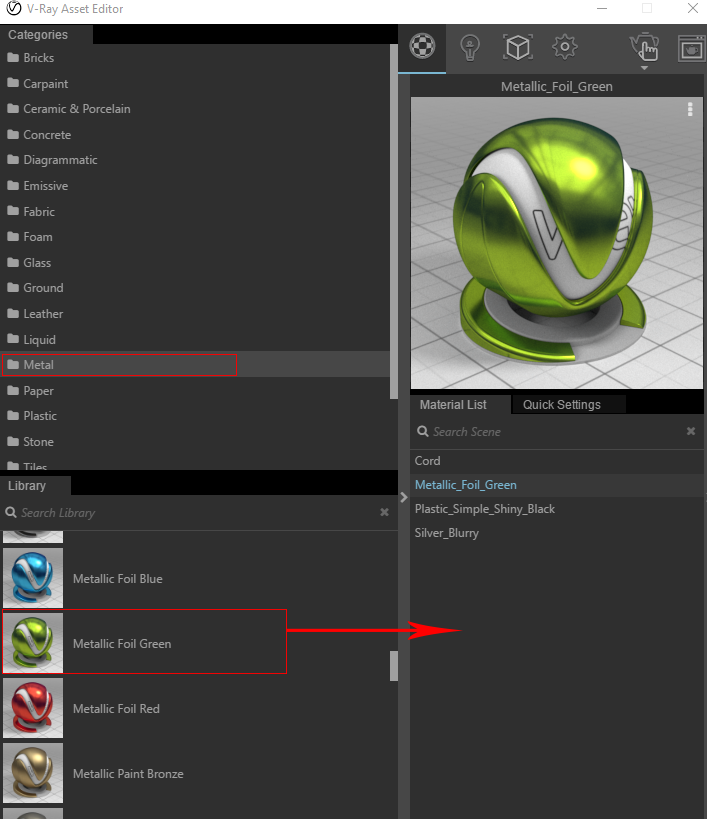The height and width of the screenshot is (819, 707).
Task: Select the Categories panel tab
Action: tap(46, 34)
